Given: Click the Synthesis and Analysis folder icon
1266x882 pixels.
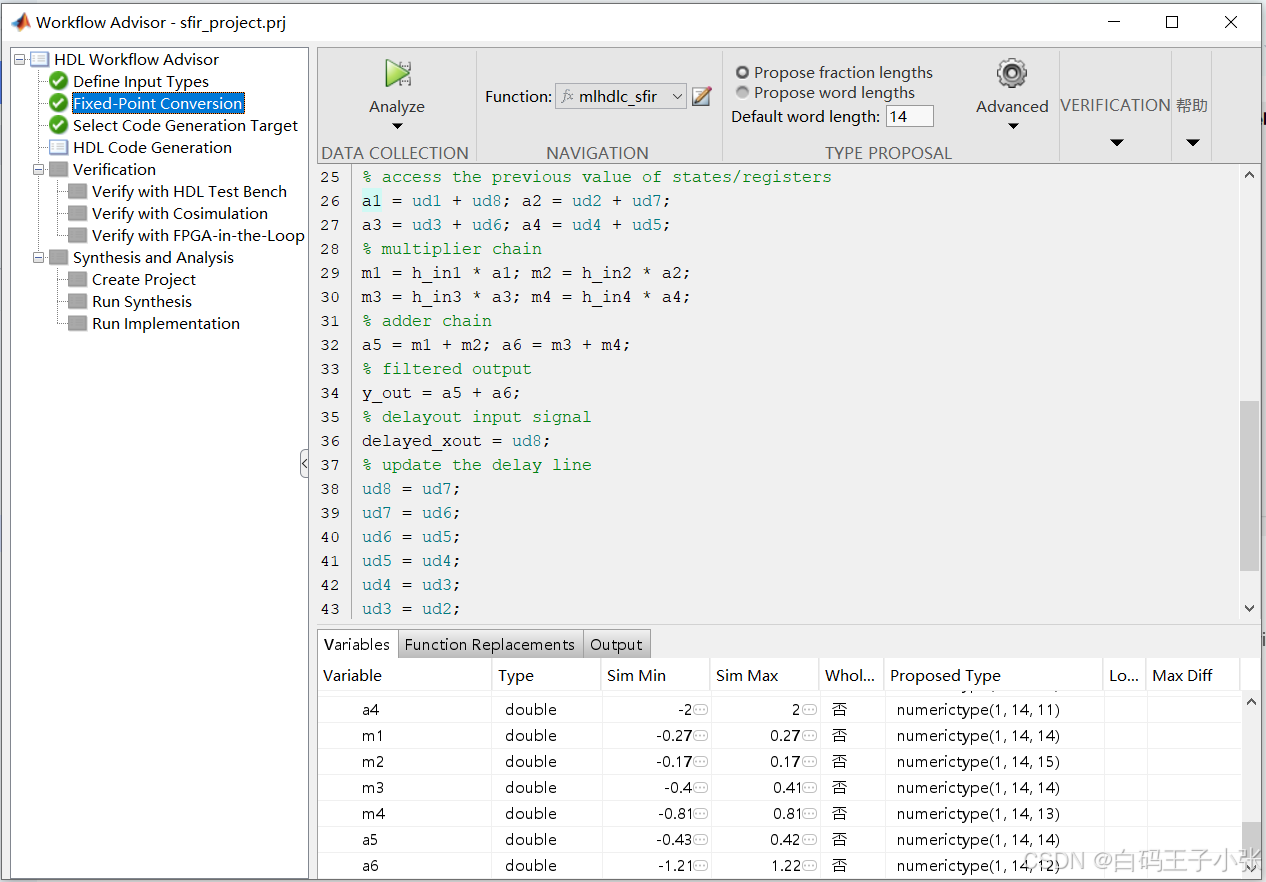Looking at the screenshot, I should point(59,257).
